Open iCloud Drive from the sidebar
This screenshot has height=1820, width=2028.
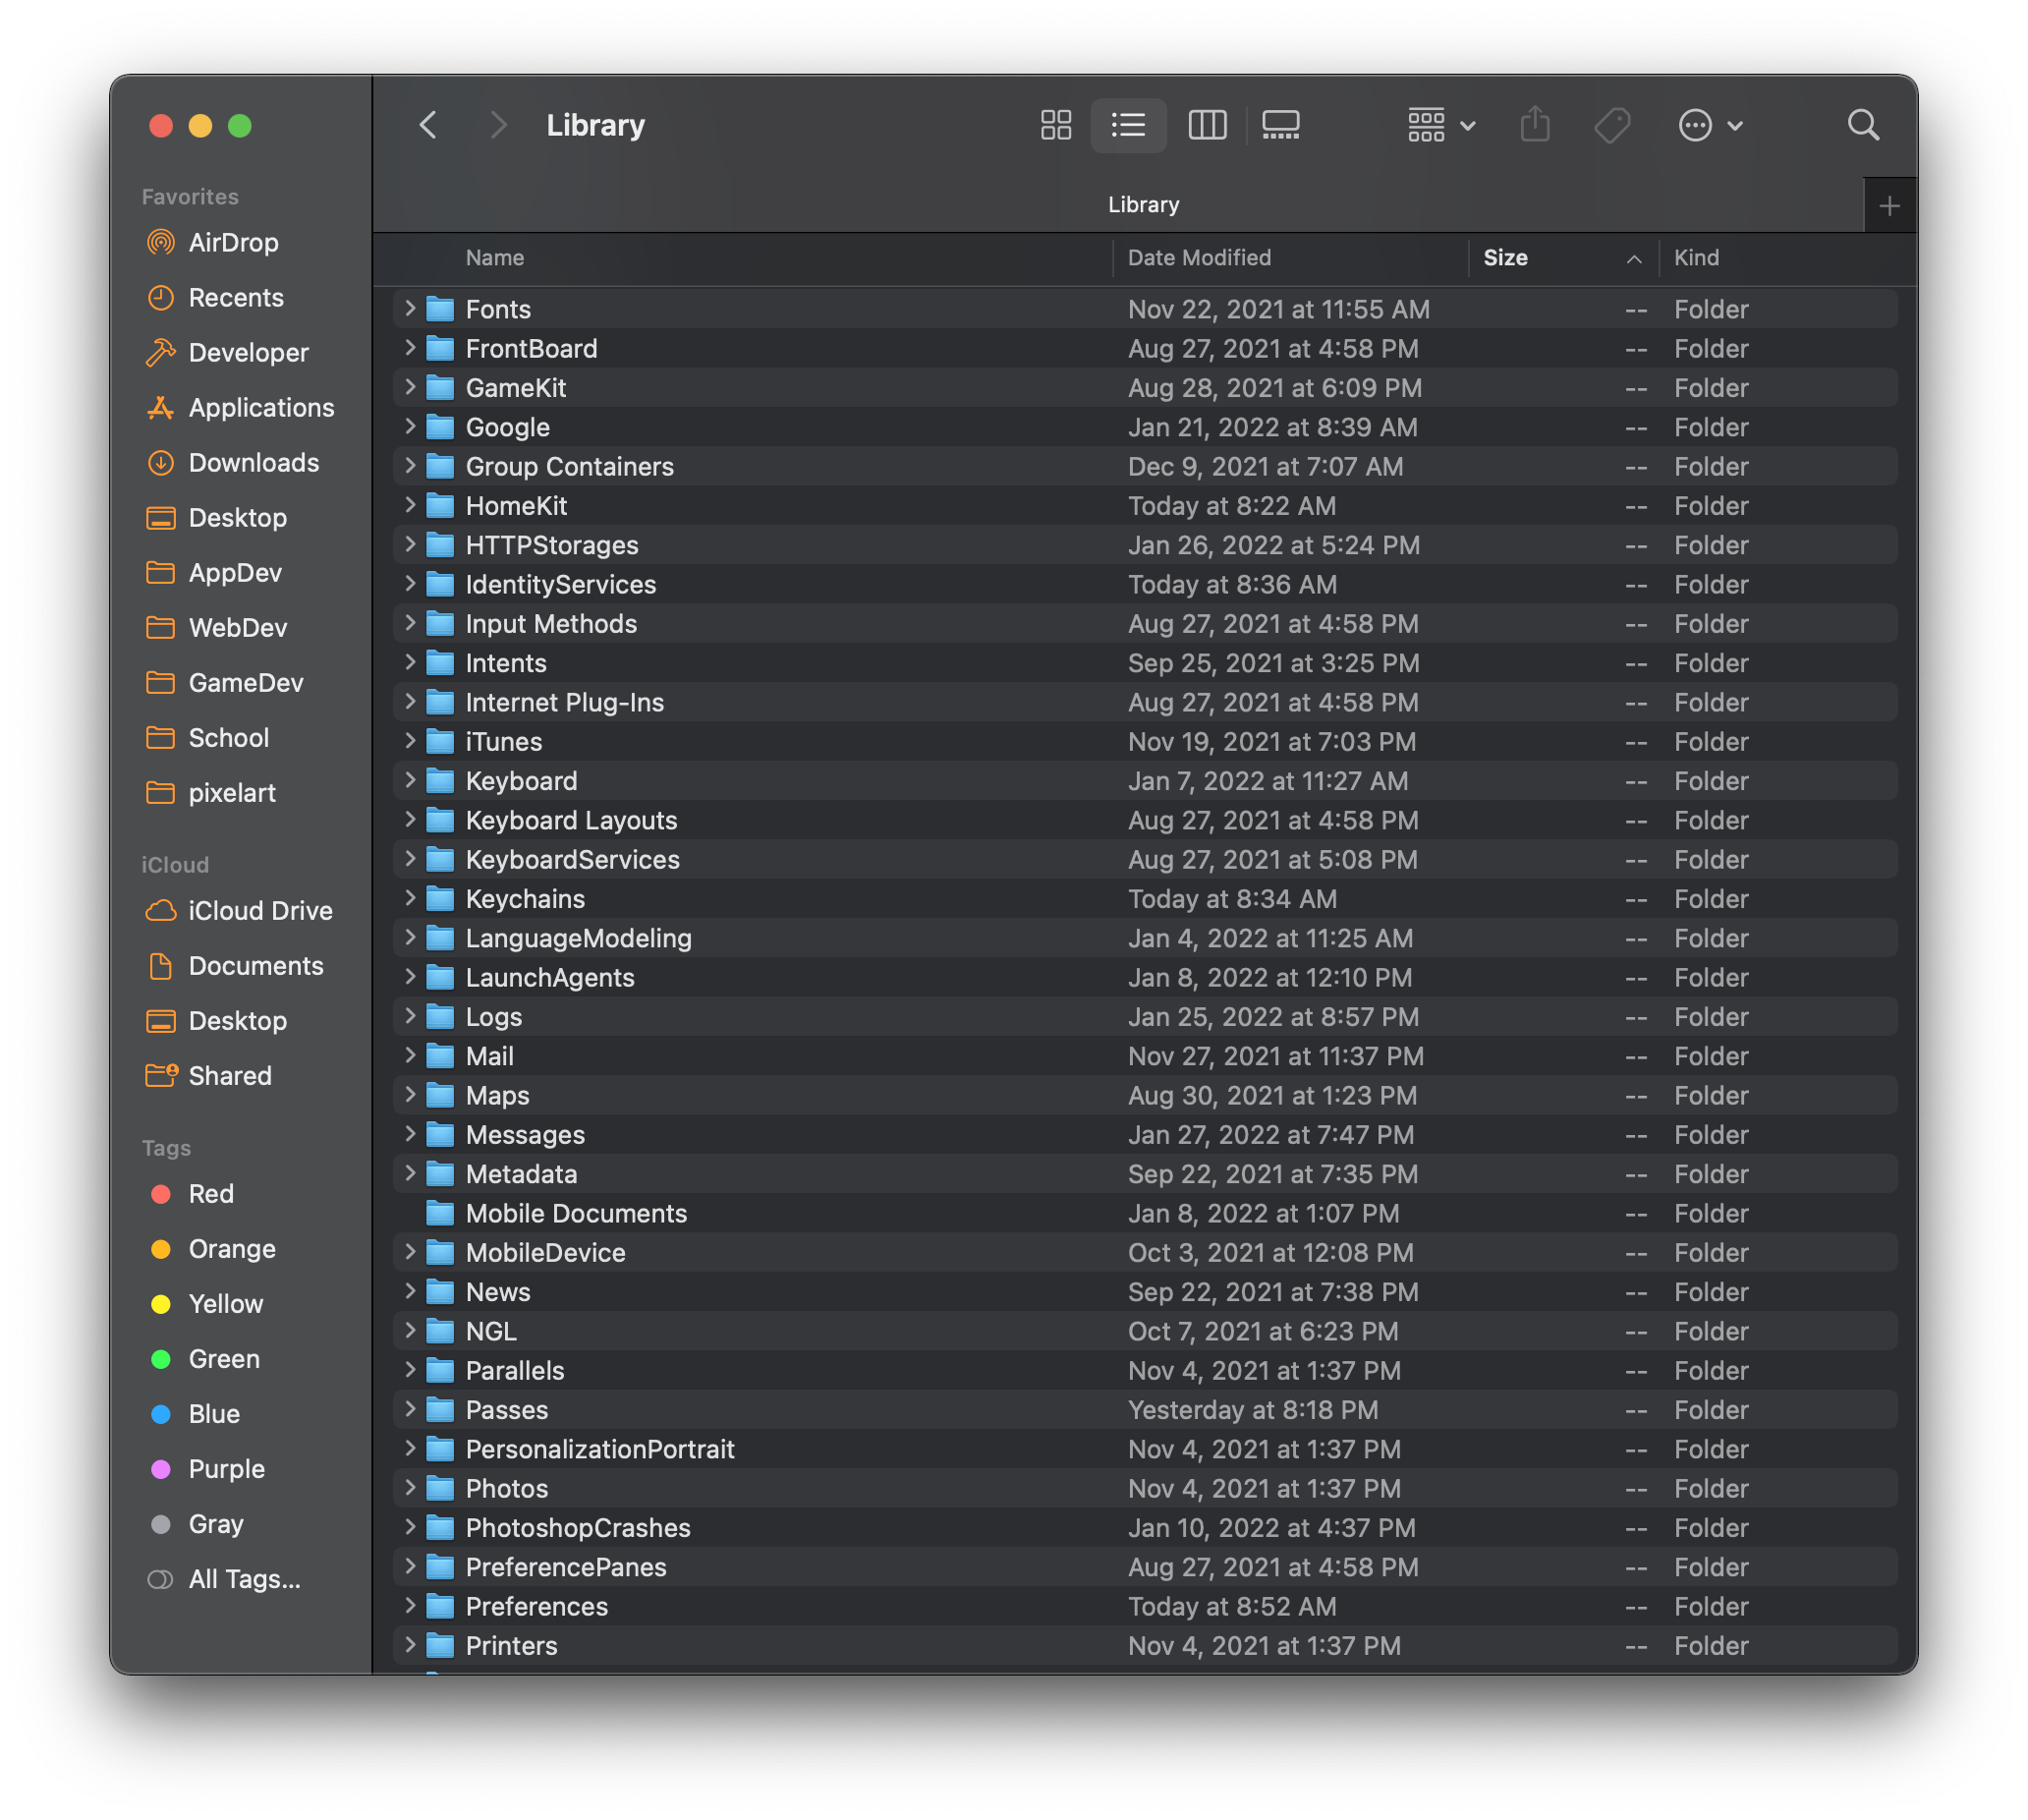260,910
